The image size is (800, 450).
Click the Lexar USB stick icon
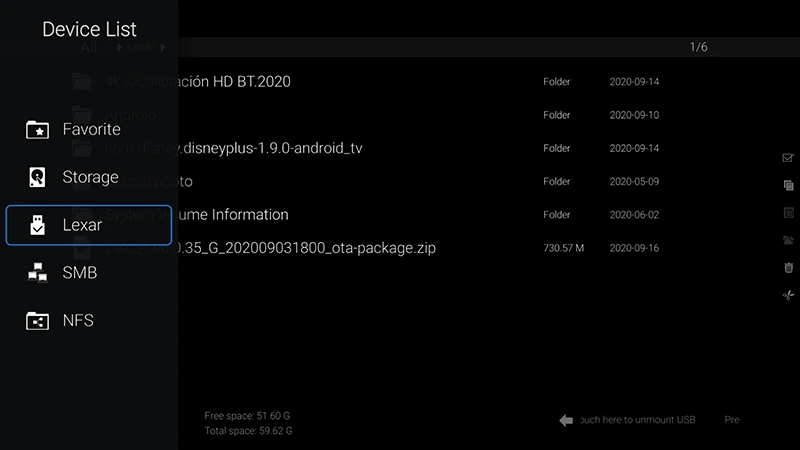37,225
